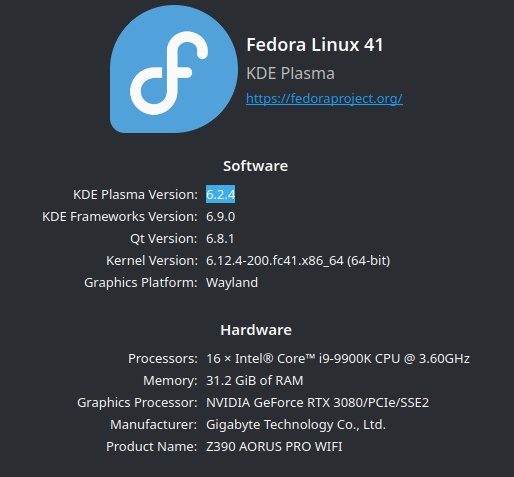Click the KDE Frameworks Version value 6.9.0
The image size is (514, 477).
coord(220,217)
